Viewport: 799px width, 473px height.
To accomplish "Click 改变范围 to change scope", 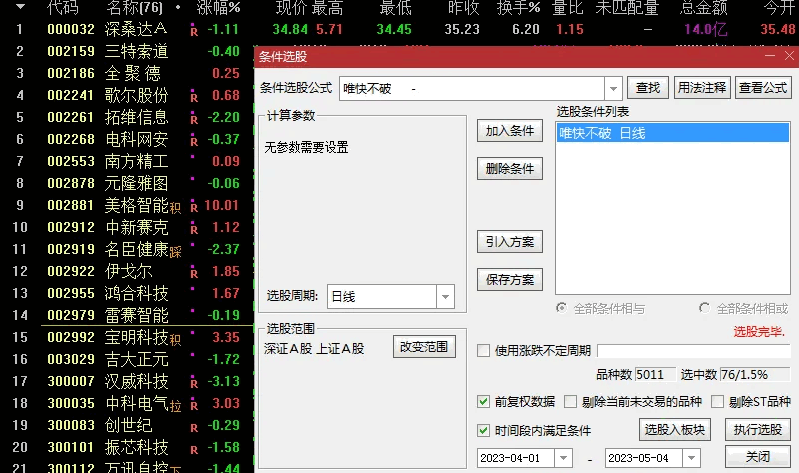I will coord(424,347).
